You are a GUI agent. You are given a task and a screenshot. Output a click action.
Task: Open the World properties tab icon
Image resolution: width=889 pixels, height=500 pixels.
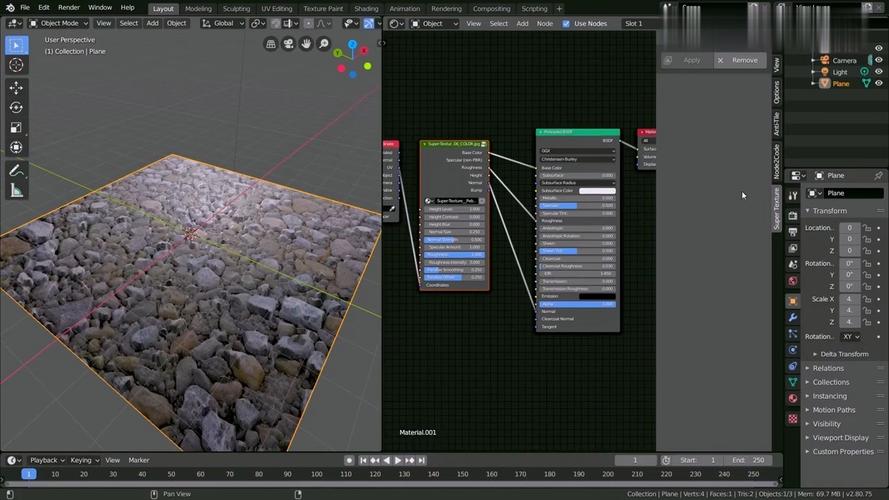click(x=793, y=281)
